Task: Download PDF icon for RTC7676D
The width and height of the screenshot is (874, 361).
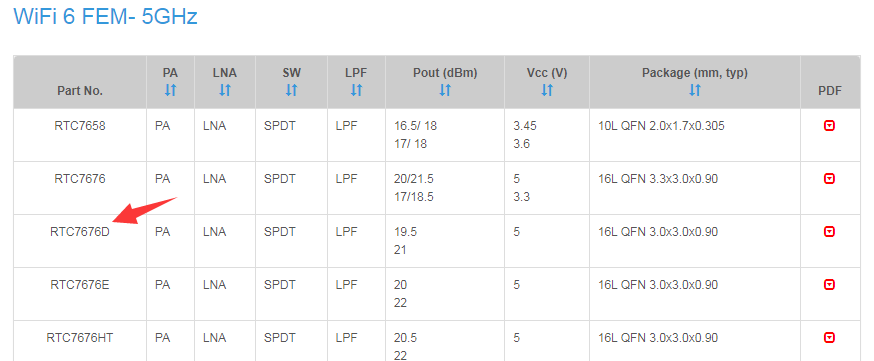Action: [829, 232]
